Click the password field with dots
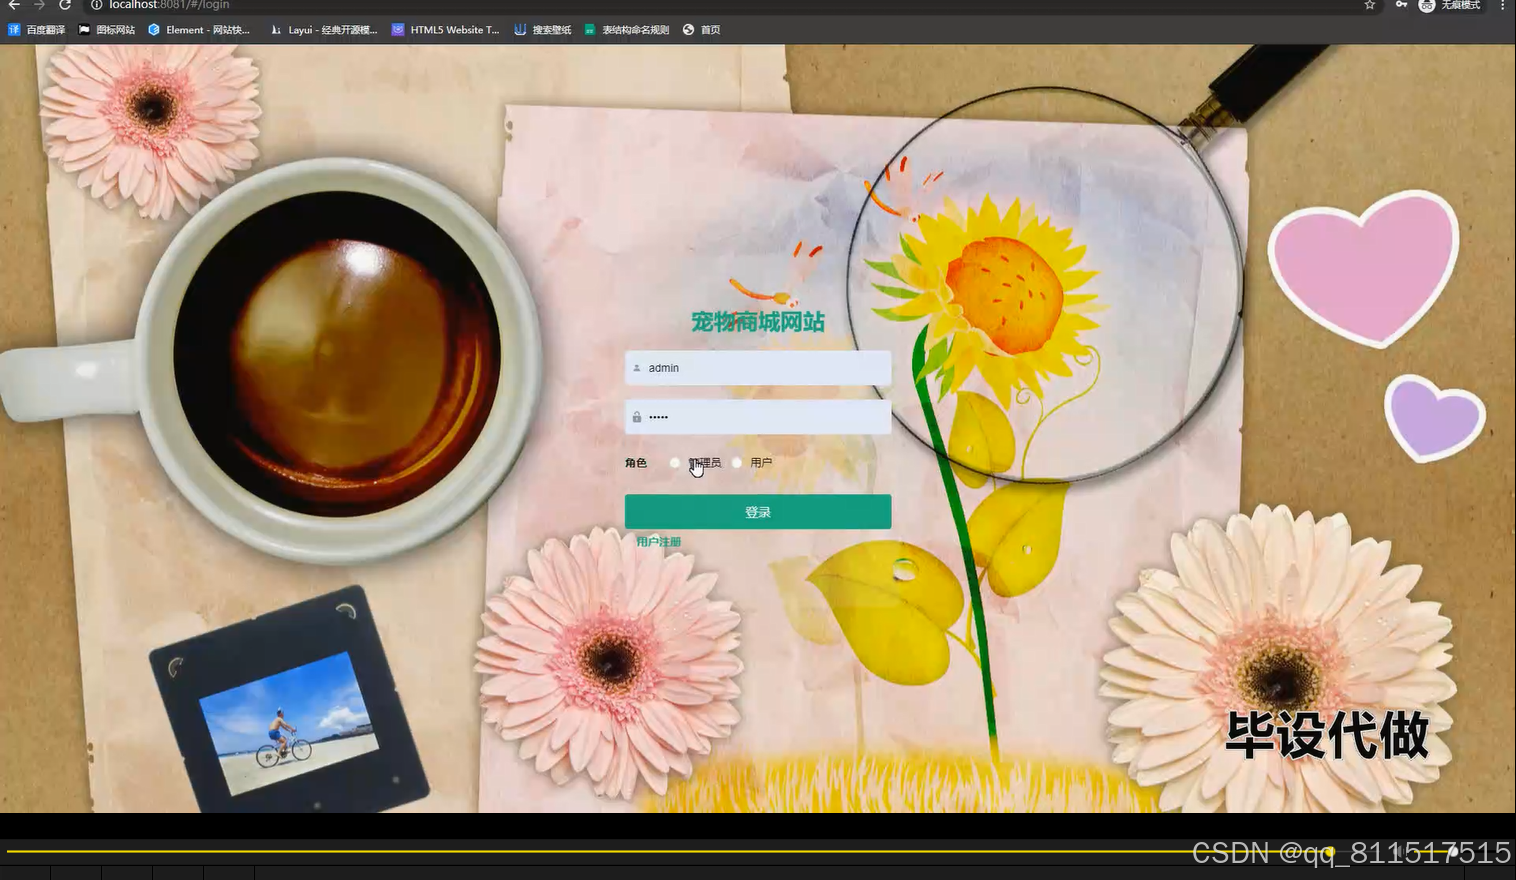Screen dimensions: 1516x880 point(758,417)
